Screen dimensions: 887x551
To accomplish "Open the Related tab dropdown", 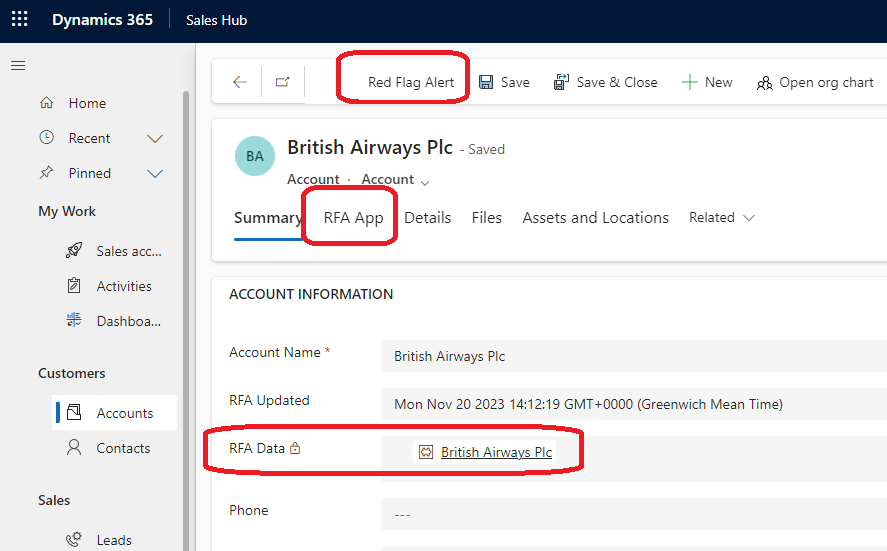I will click(x=722, y=218).
